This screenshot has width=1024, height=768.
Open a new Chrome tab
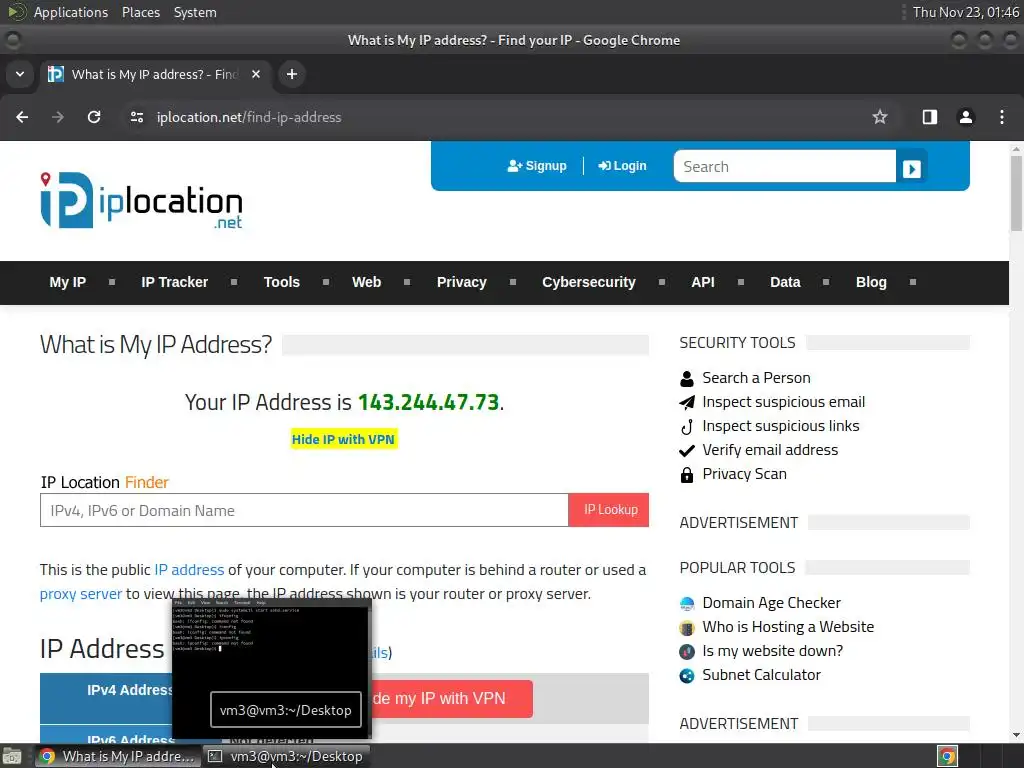(292, 74)
